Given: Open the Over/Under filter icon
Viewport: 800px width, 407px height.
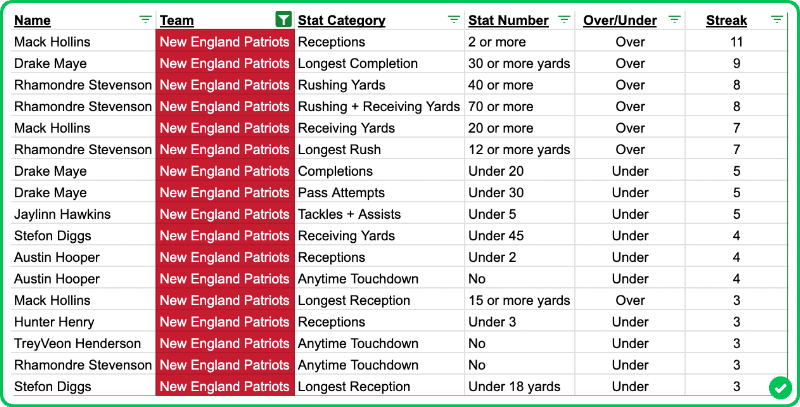Looking at the screenshot, I should coord(674,20).
